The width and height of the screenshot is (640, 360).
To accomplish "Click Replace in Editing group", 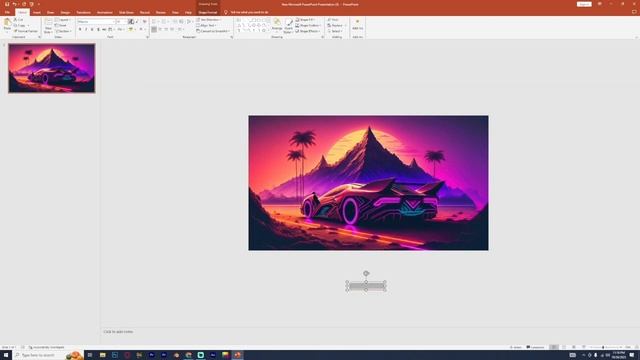I will pos(336,25).
